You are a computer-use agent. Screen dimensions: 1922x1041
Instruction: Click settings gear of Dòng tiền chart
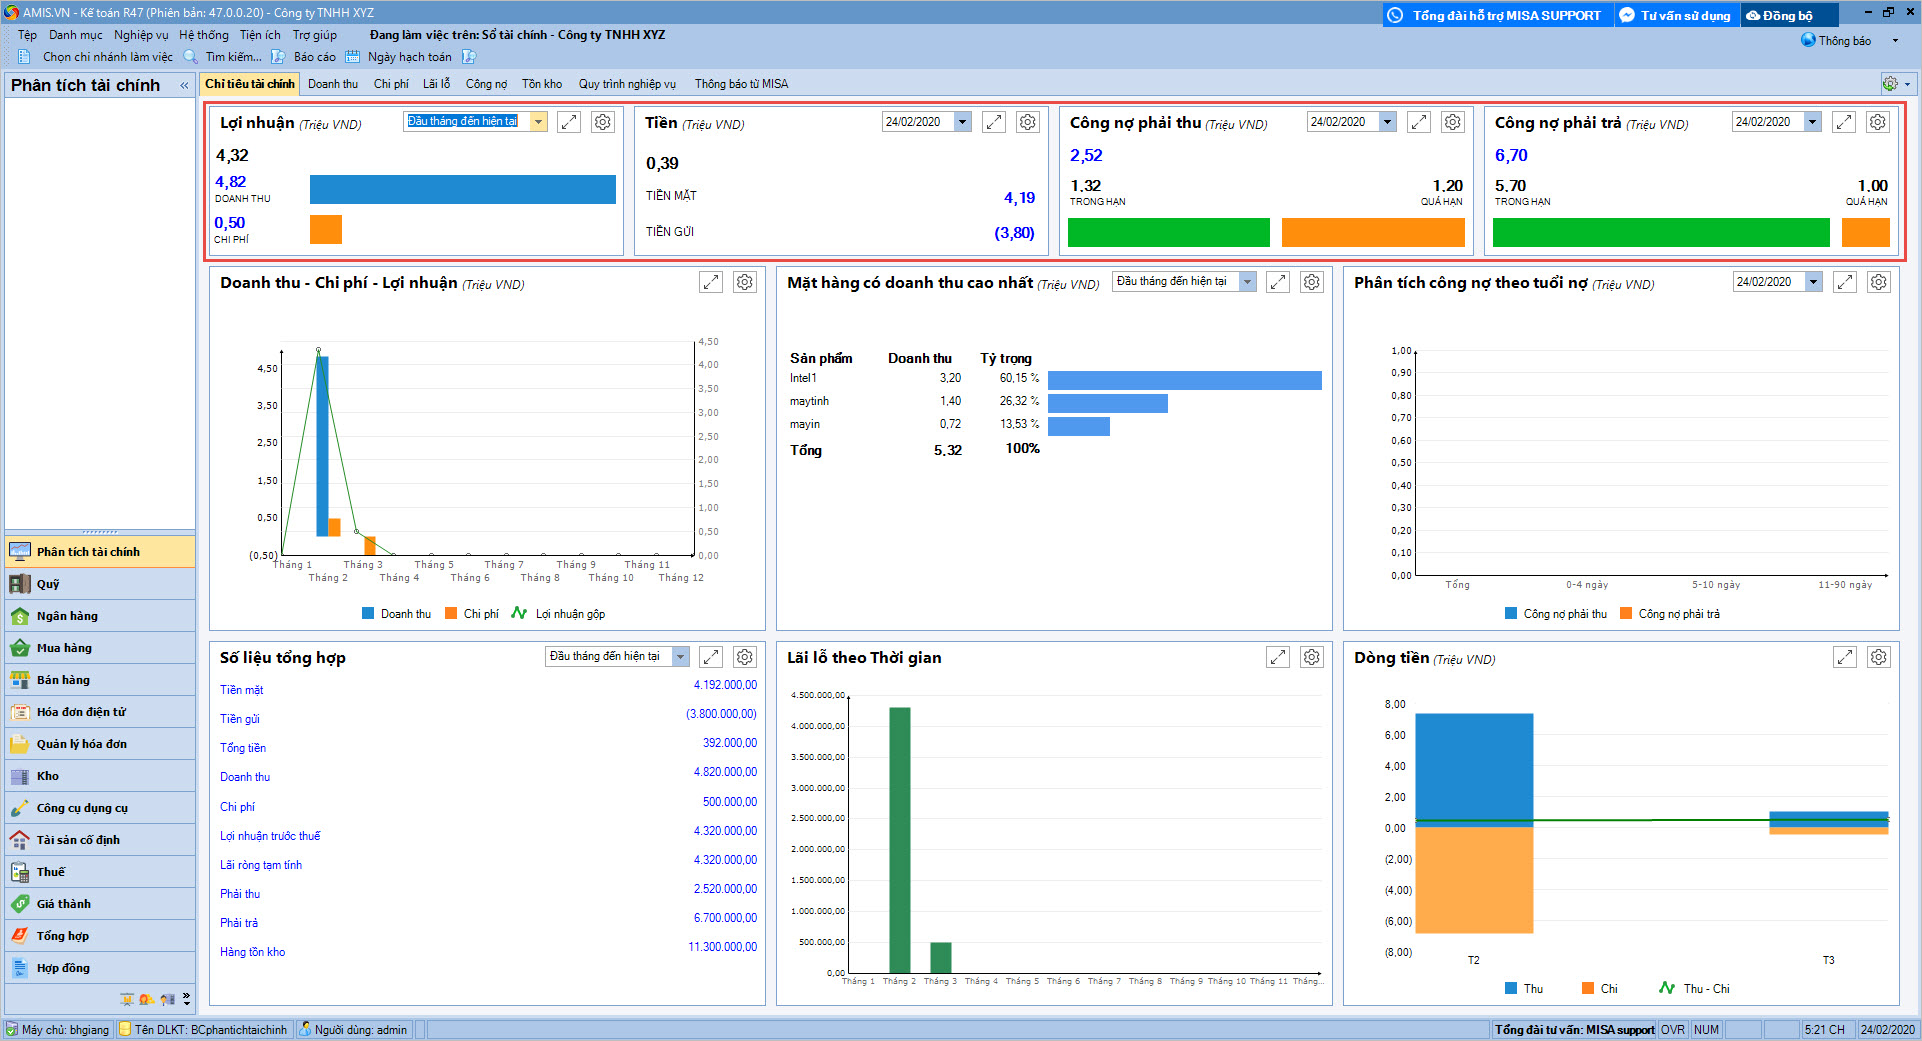click(x=1878, y=657)
